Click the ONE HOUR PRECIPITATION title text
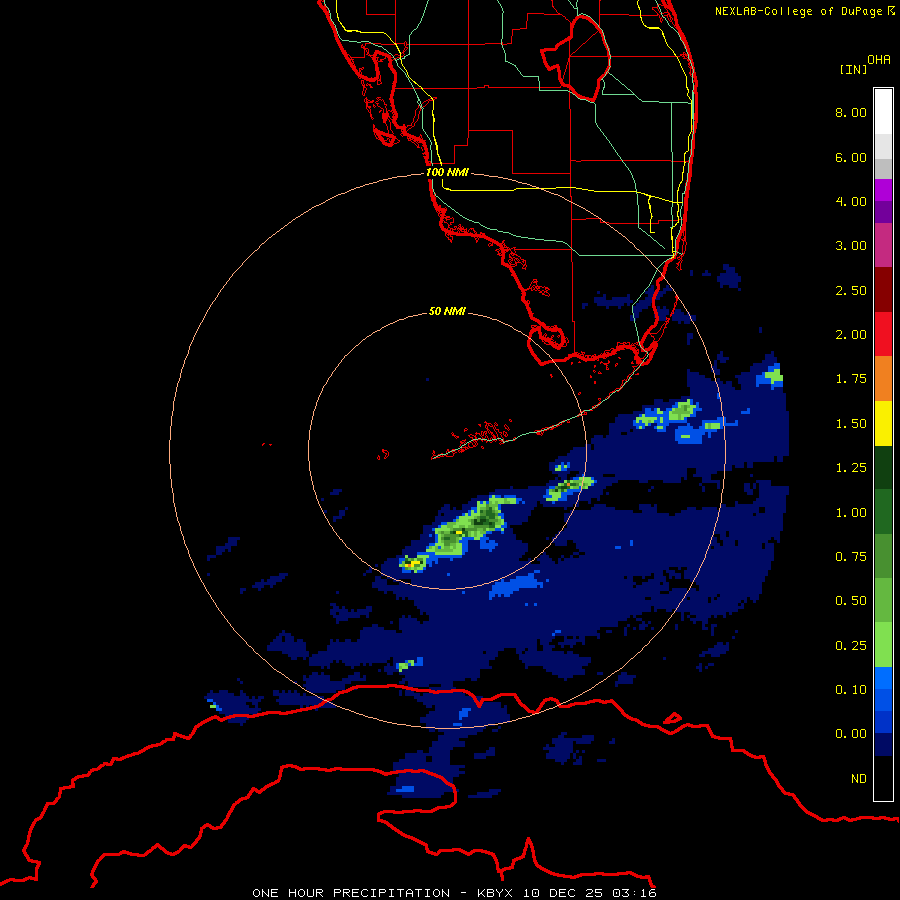This screenshot has width=900, height=900. point(351,893)
